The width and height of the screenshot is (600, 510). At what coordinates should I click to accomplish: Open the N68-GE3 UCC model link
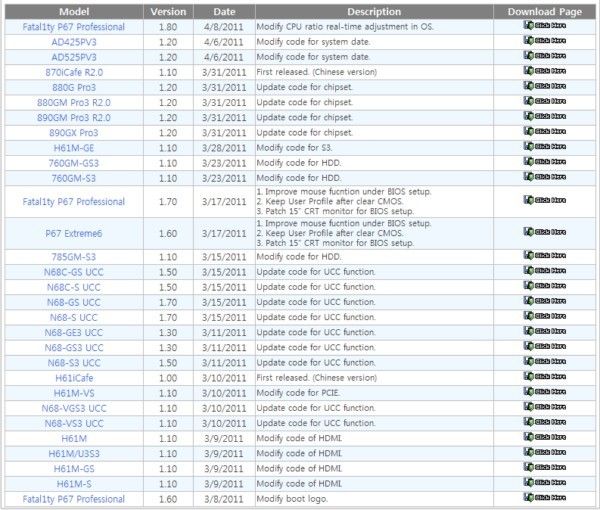tap(74, 332)
